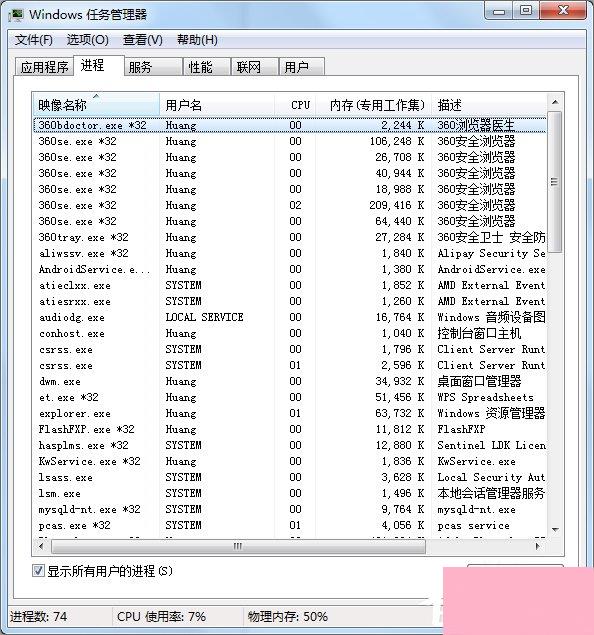Select the dwm.exe process

[290, 381]
